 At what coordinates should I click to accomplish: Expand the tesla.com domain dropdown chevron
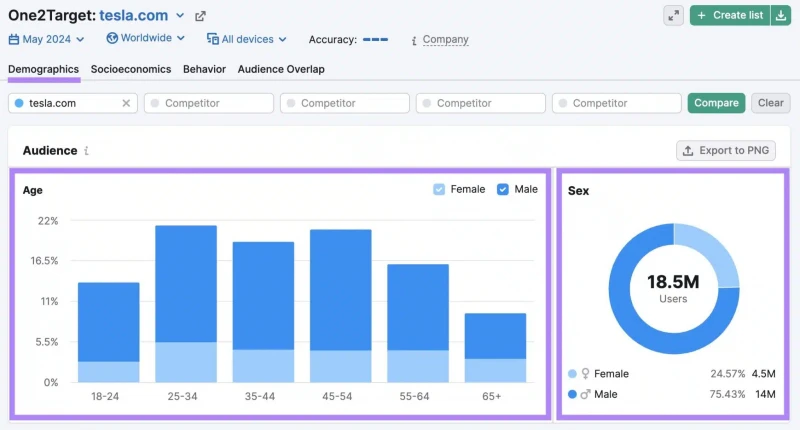pyautogui.click(x=180, y=16)
